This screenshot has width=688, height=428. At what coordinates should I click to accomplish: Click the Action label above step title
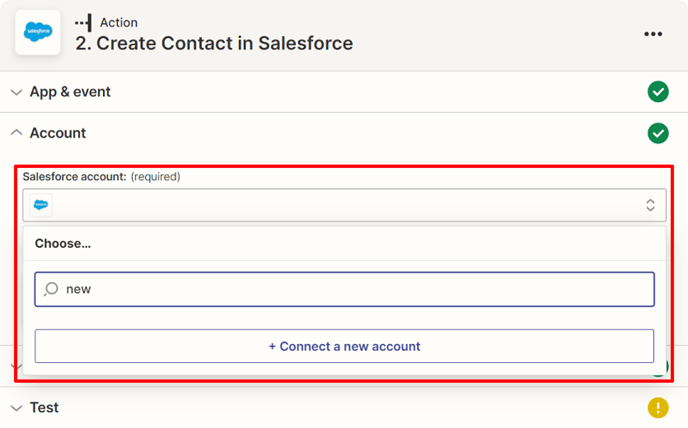pyautogui.click(x=119, y=22)
